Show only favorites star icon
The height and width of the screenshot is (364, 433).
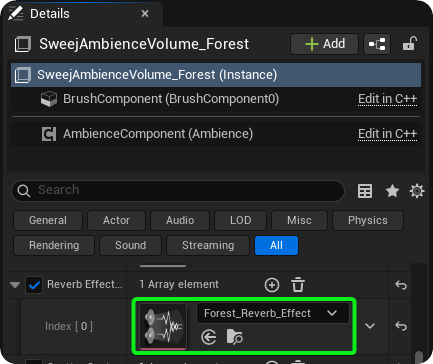(x=392, y=191)
